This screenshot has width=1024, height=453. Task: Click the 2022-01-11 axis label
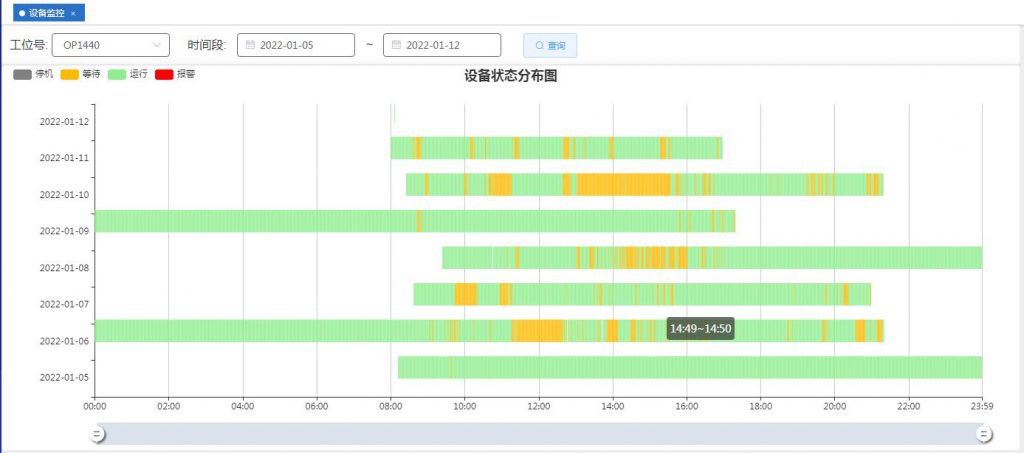click(x=64, y=158)
